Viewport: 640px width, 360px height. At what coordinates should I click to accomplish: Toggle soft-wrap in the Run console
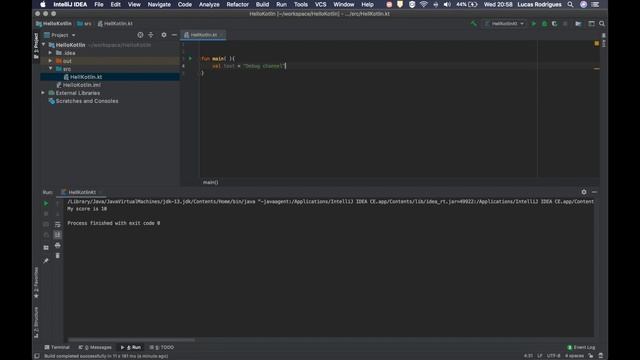[58, 224]
